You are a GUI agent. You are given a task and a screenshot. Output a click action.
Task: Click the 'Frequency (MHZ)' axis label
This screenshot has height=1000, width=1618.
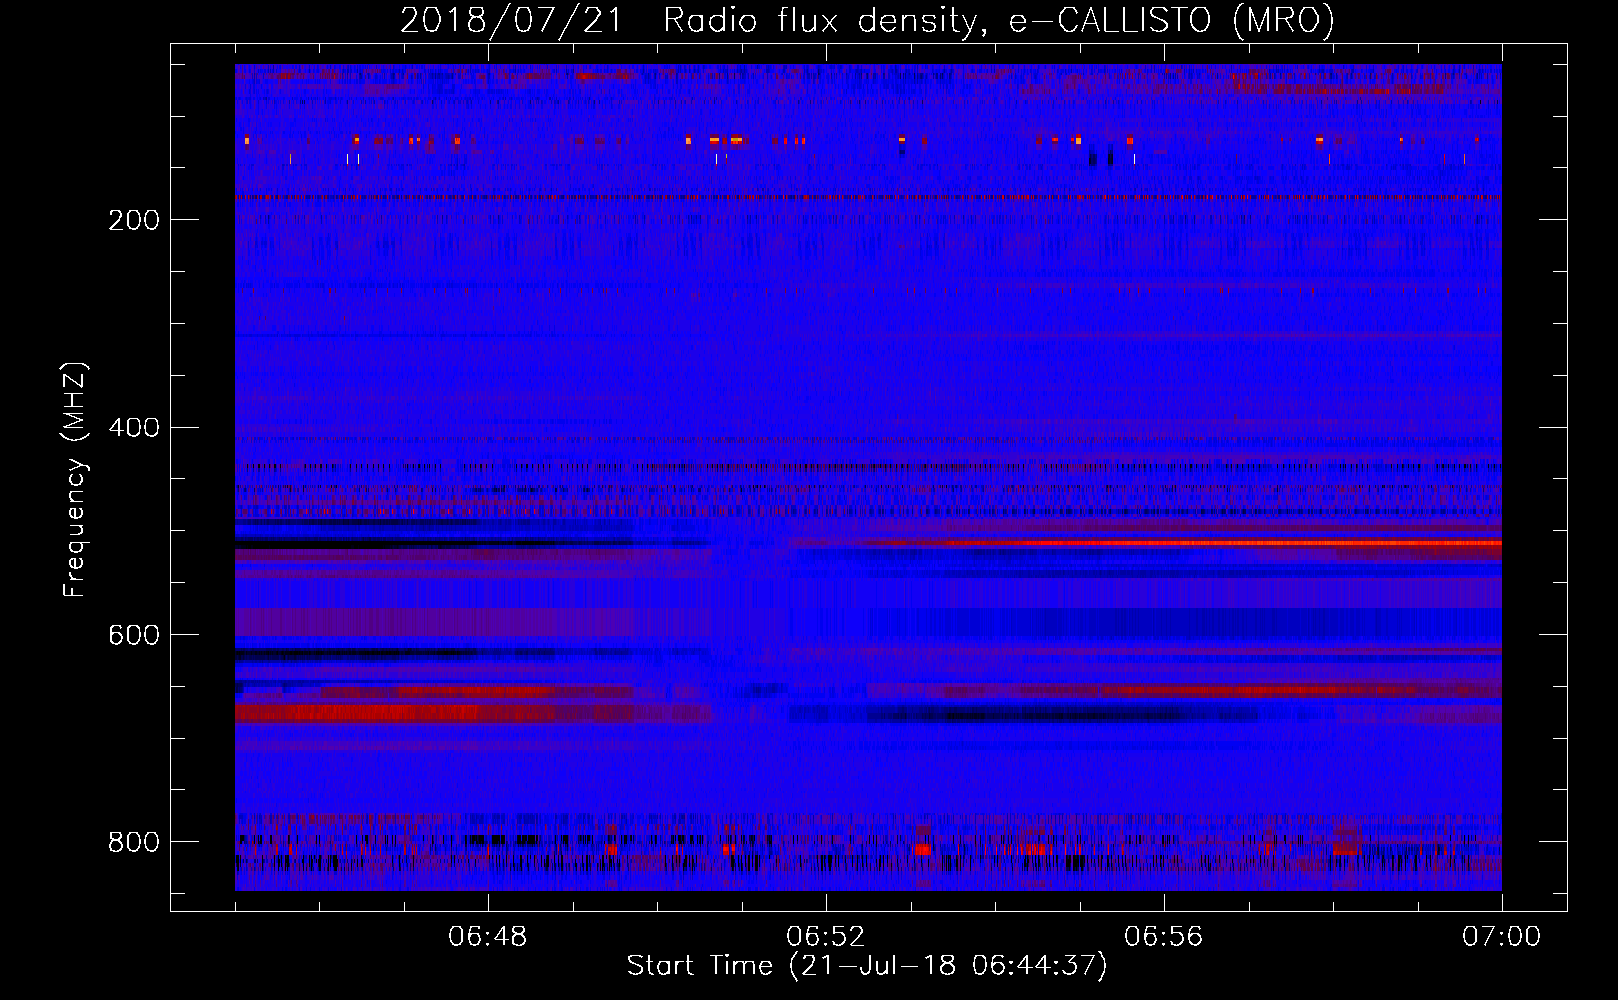(x=75, y=480)
